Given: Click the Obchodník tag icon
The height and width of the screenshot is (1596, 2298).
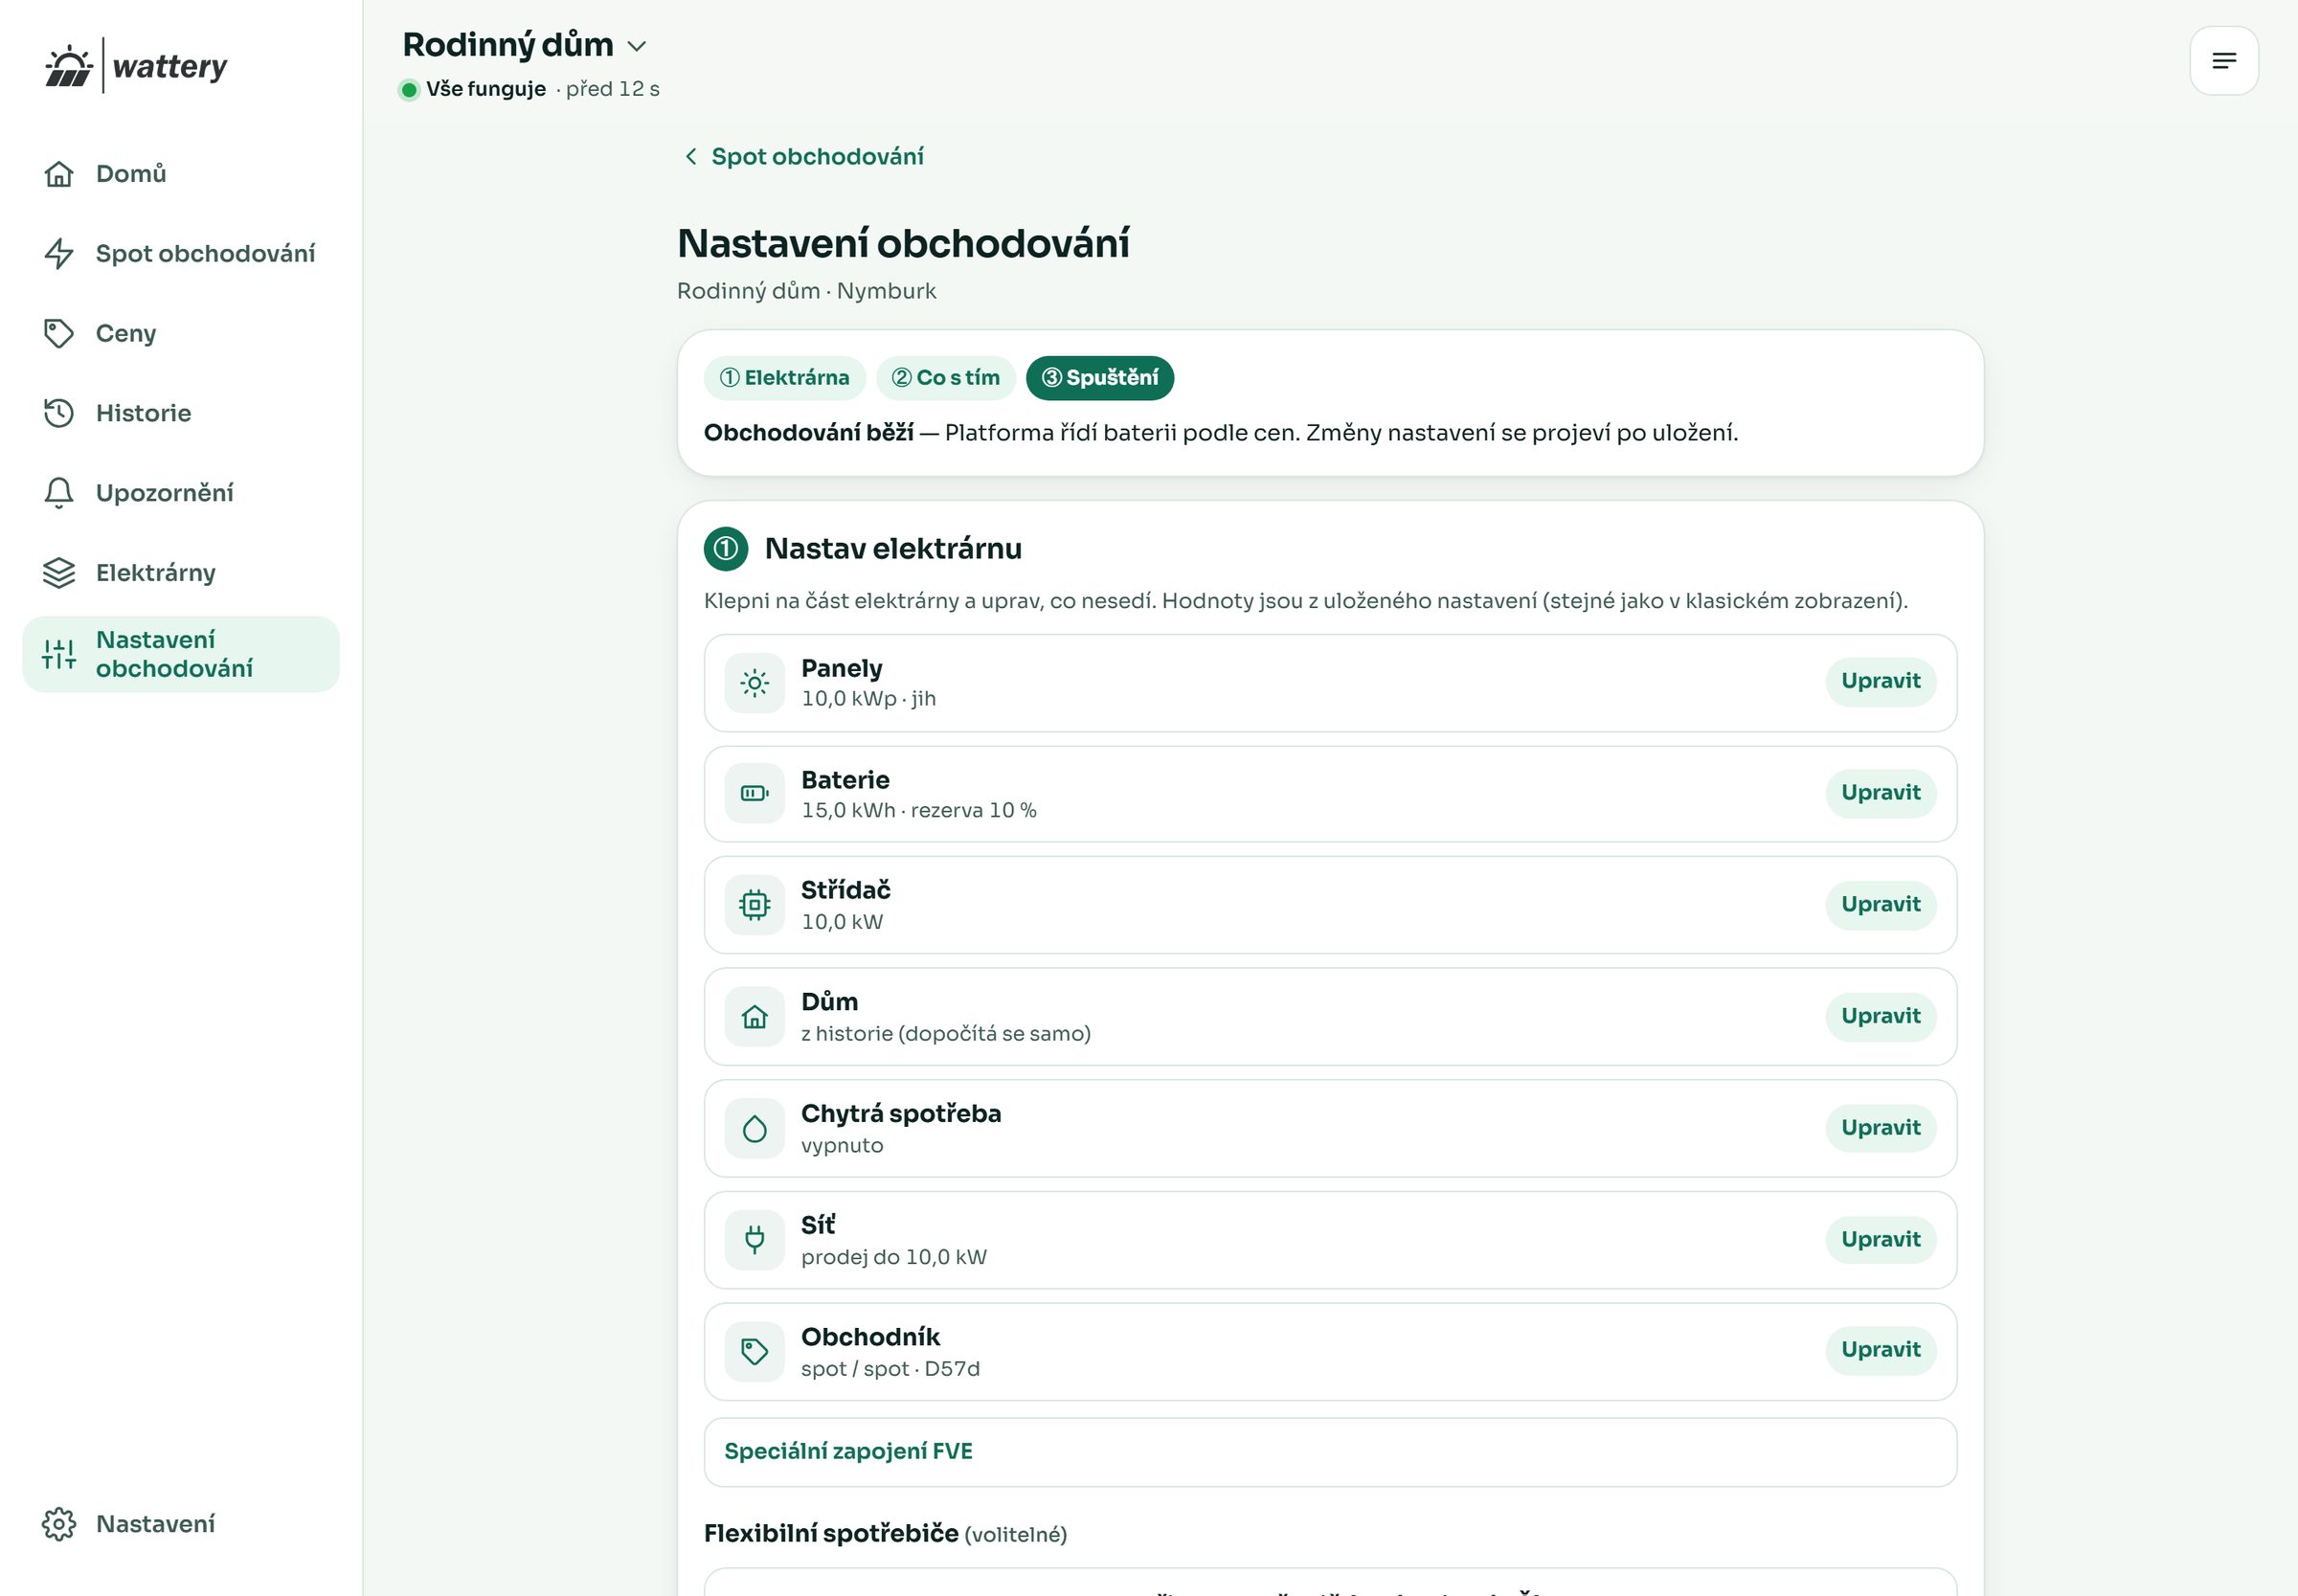Looking at the screenshot, I should click(x=754, y=1352).
